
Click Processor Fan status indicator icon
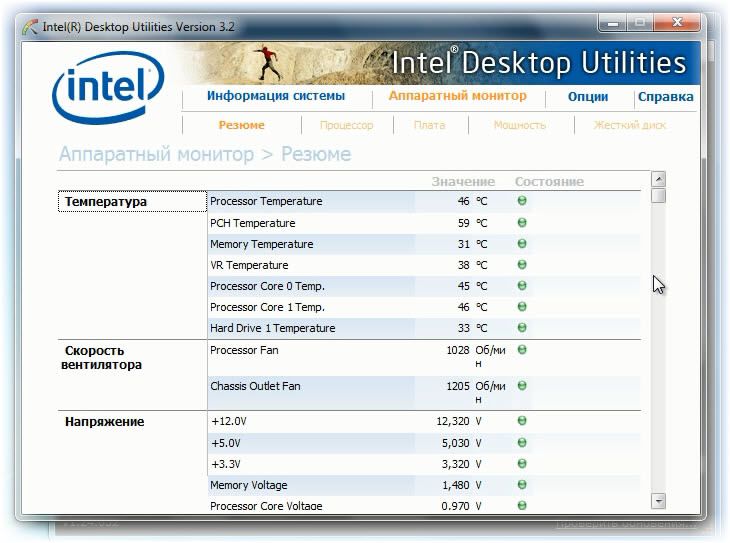(522, 350)
